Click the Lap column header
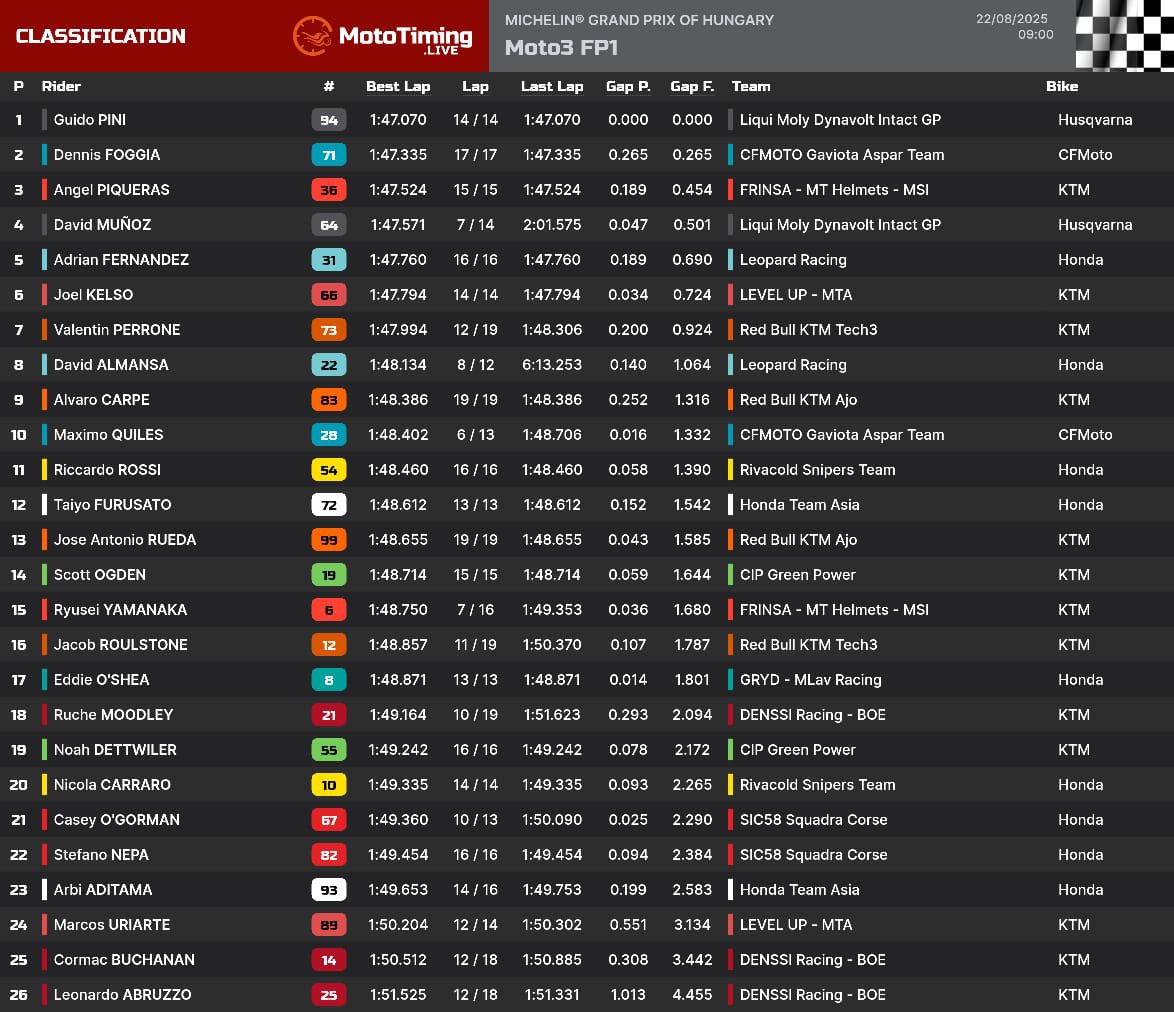This screenshot has width=1174, height=1012. [x=475, y=86]
